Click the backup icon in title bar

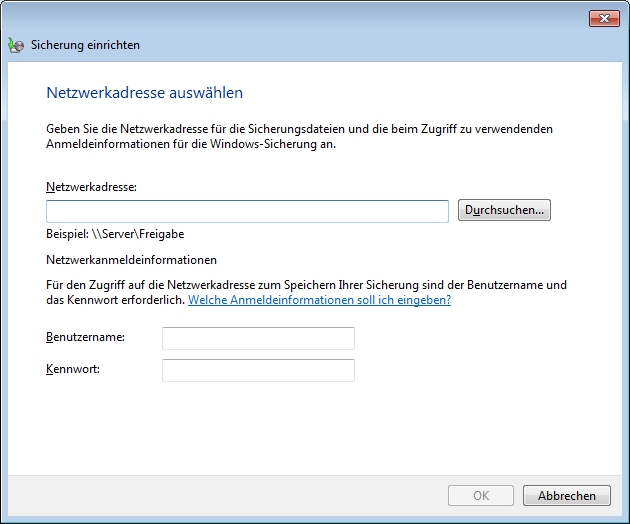coord(15,45)
